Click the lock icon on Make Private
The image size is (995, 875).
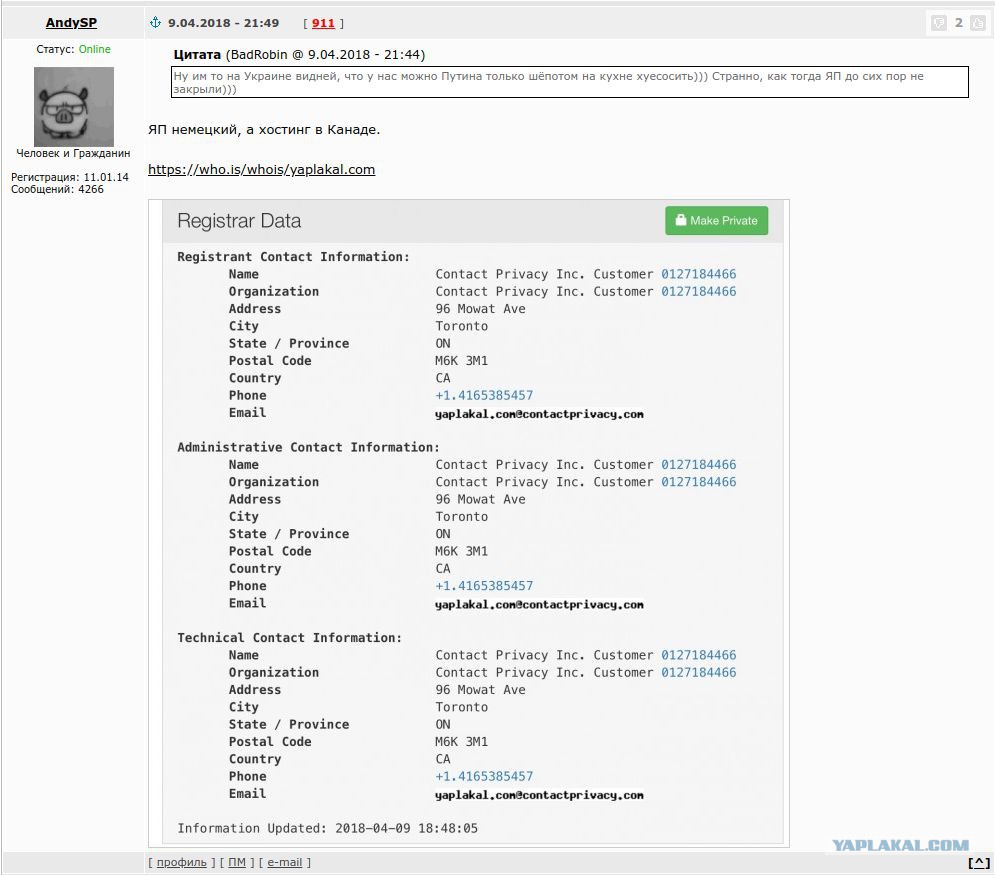coord(681,220)
